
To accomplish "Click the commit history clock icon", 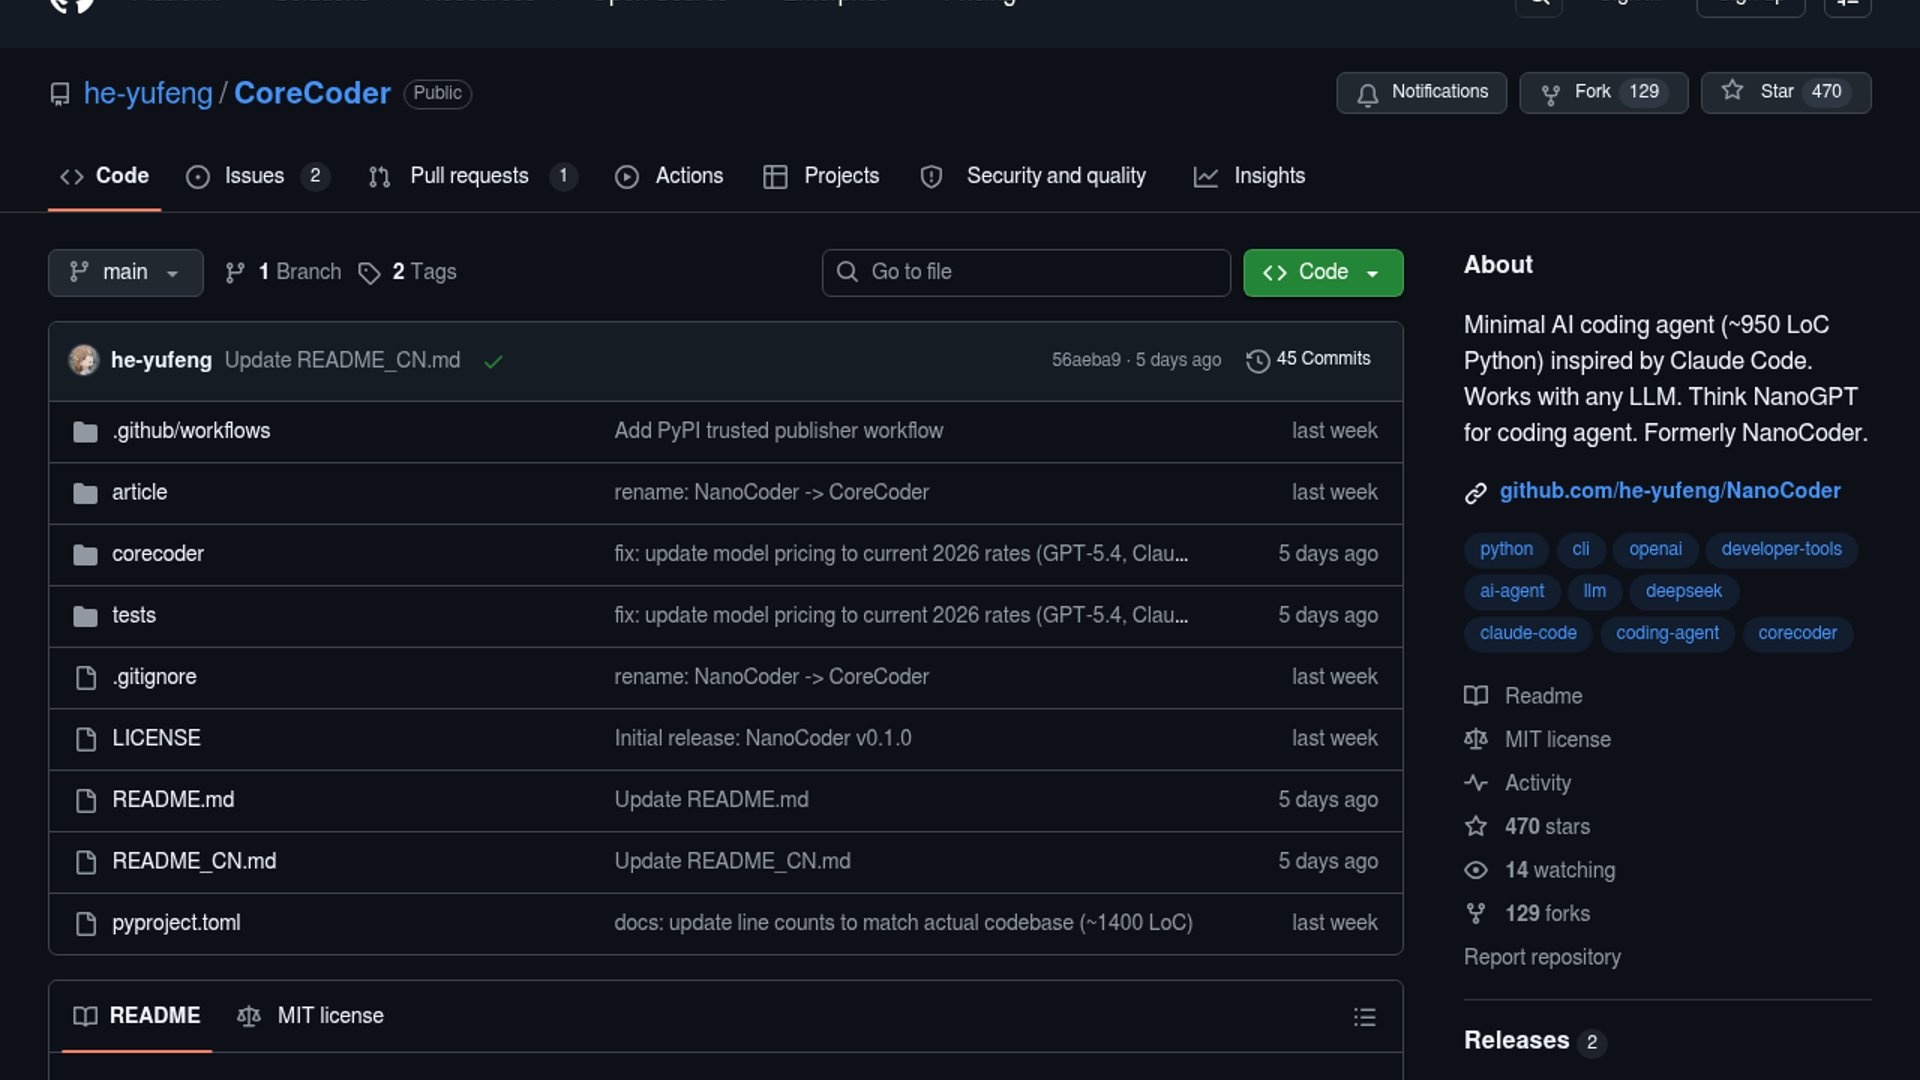I will 1257,360.
